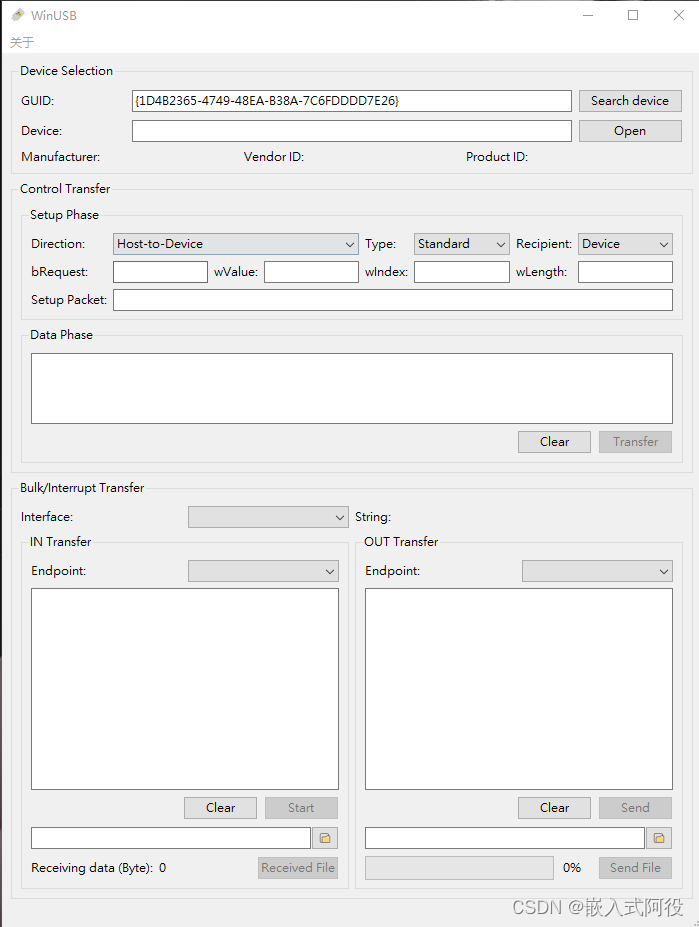Open folder browse icon for send file path
699x927 pixels.
tap(659, 838)
